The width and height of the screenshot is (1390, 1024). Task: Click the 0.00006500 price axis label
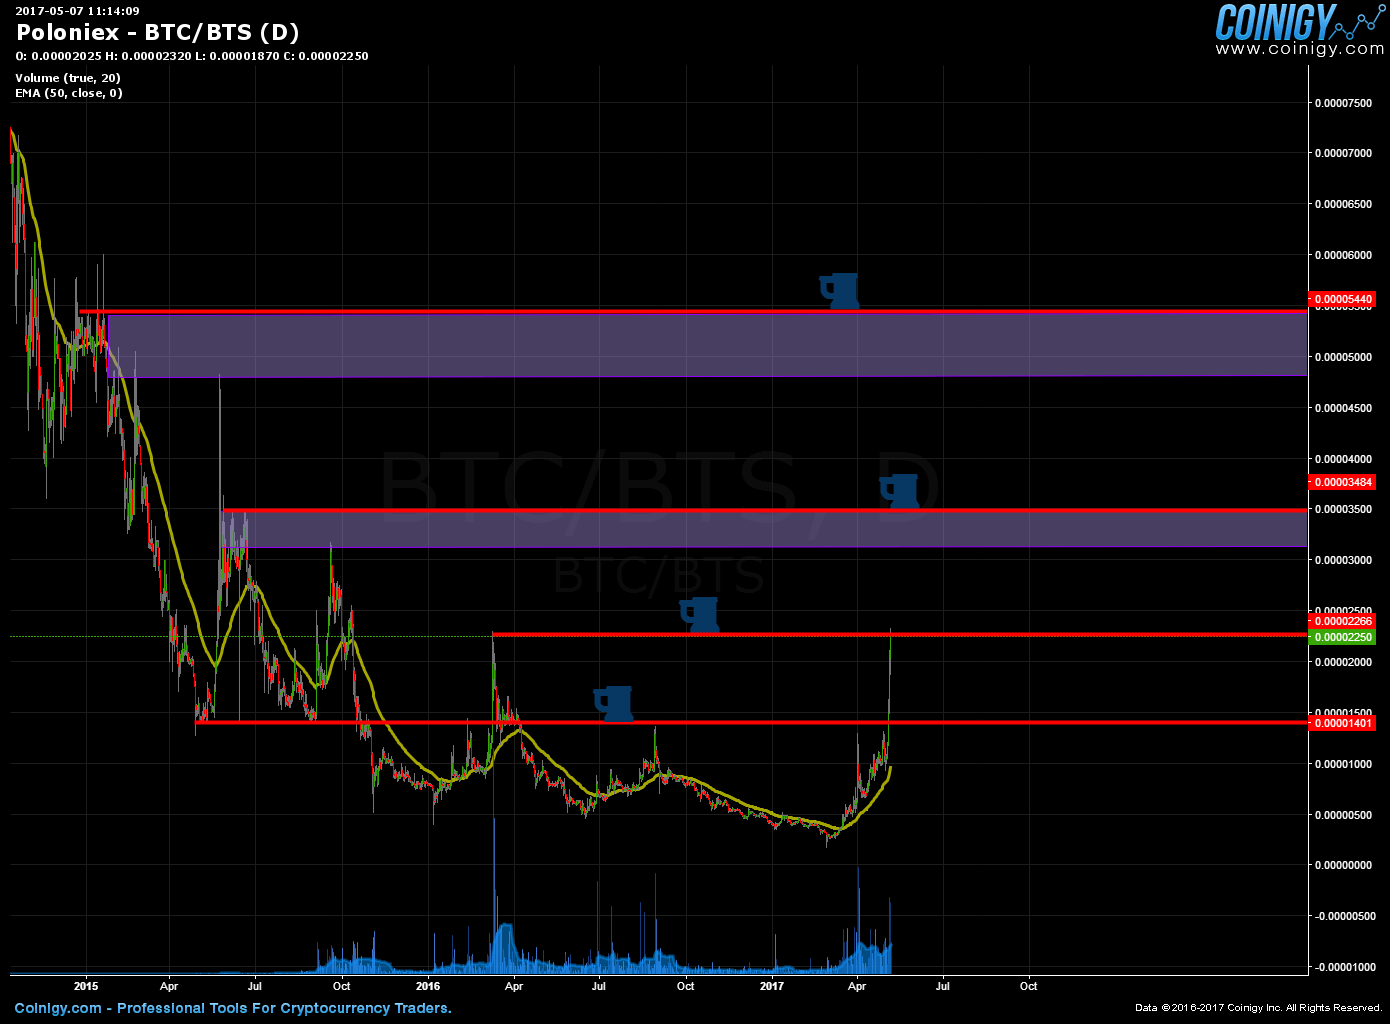click(1342, 204)
